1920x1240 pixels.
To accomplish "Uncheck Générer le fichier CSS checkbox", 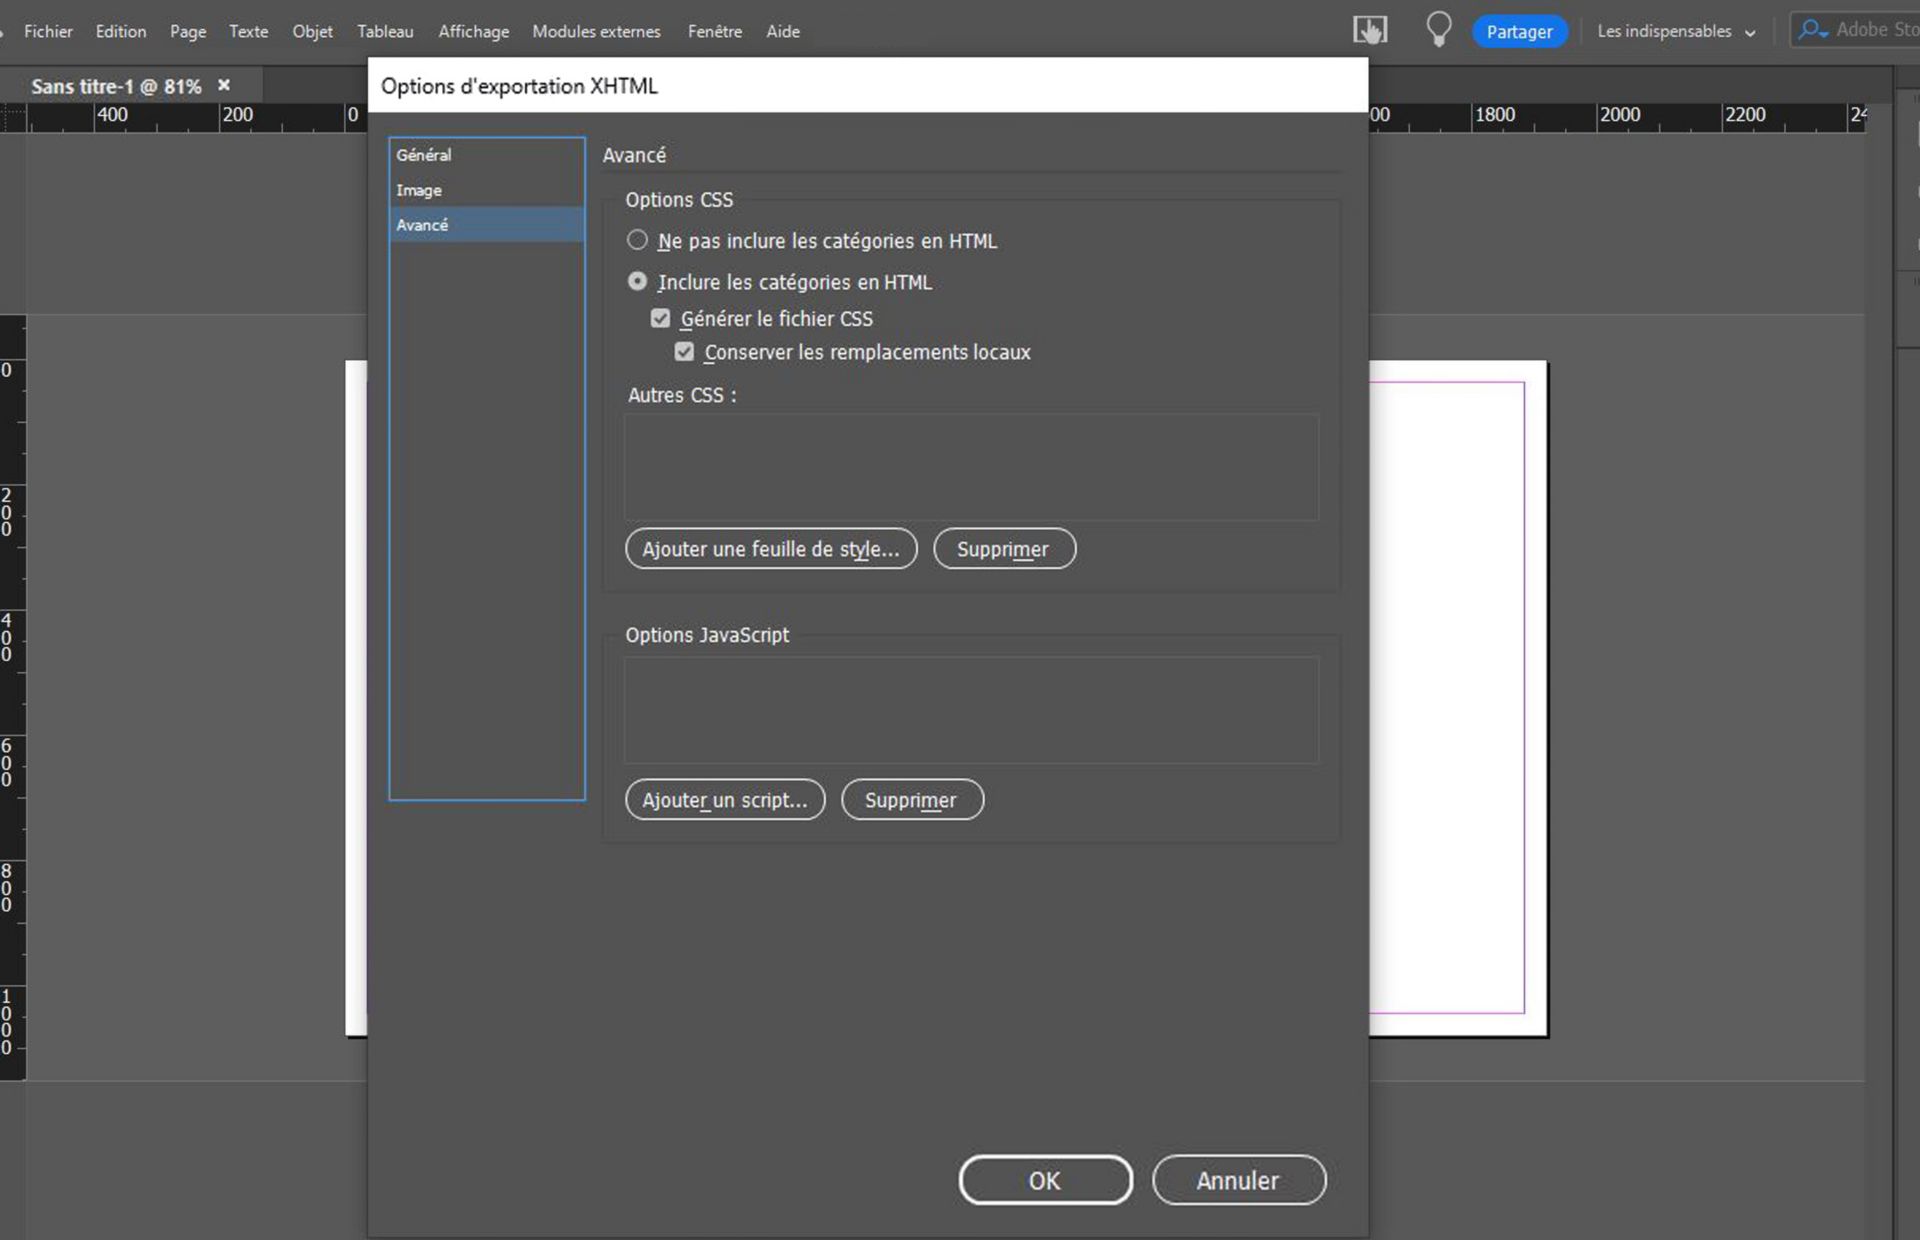I will [660, 318].
